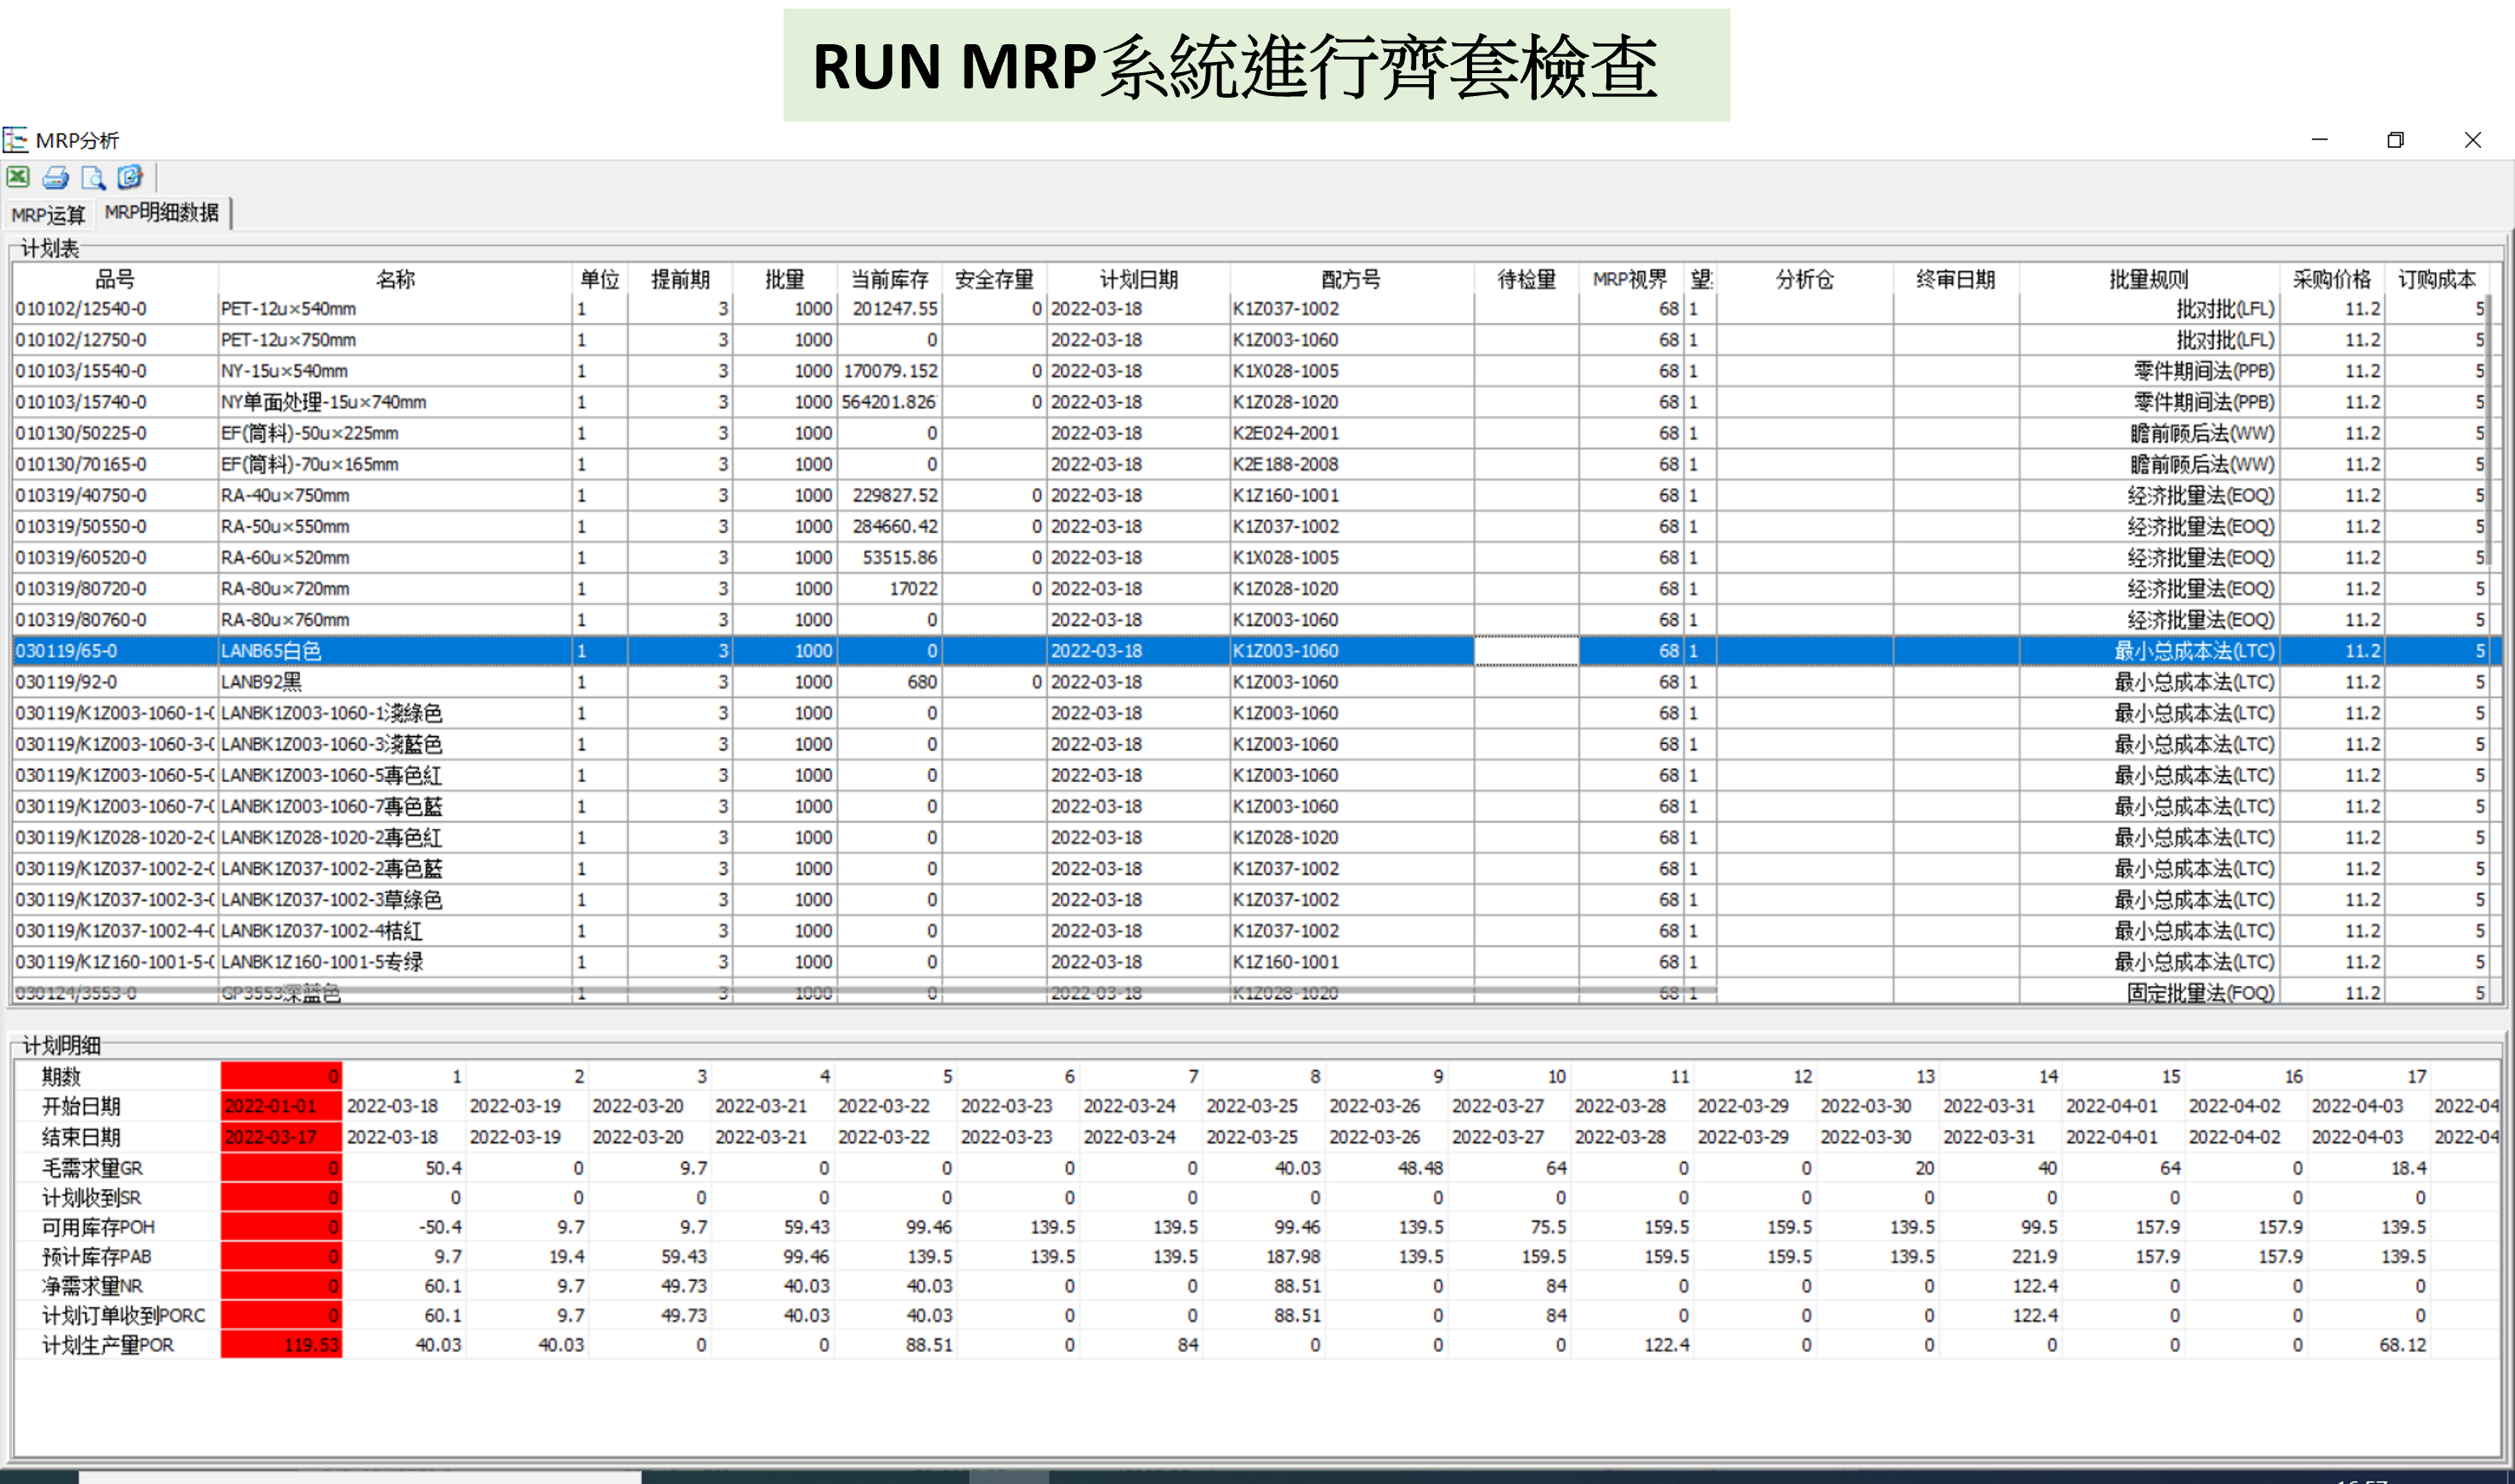The height and width of the screenshot is (1484, 2515).
Task: Click empty 待检量 cell in highlighted row
Action: 1526,651
